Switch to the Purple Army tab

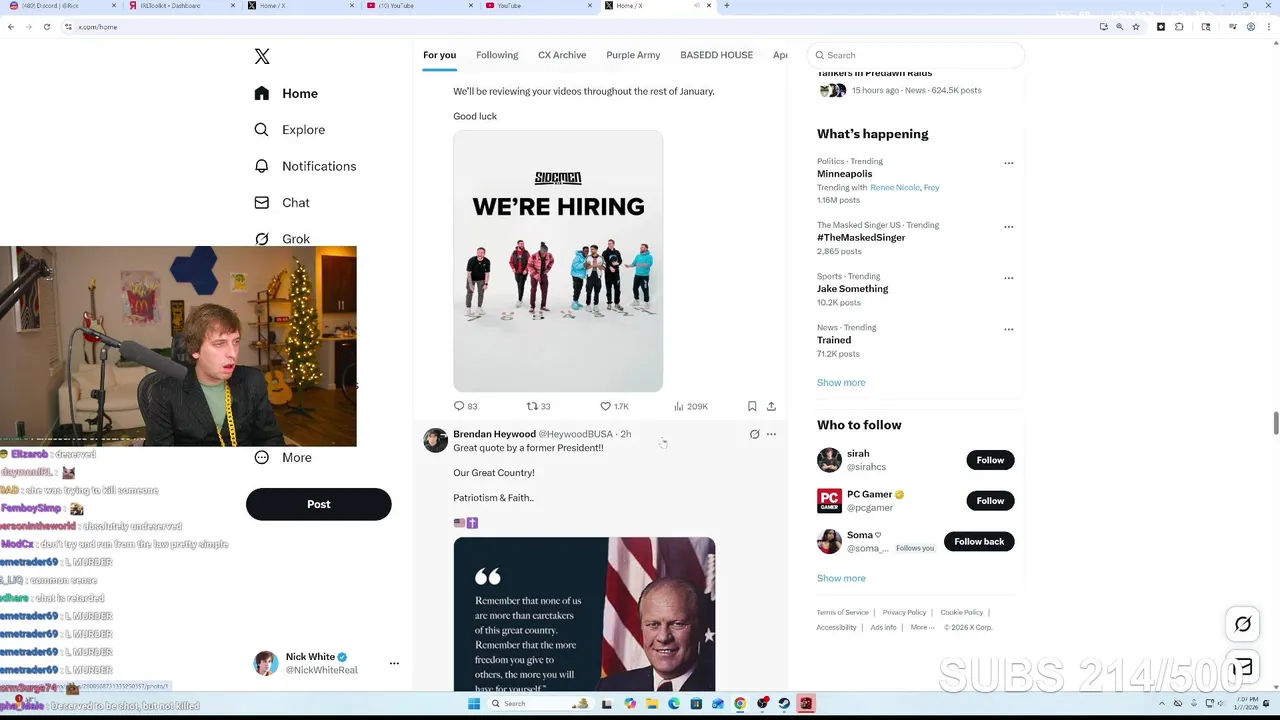tap(633, 55)
